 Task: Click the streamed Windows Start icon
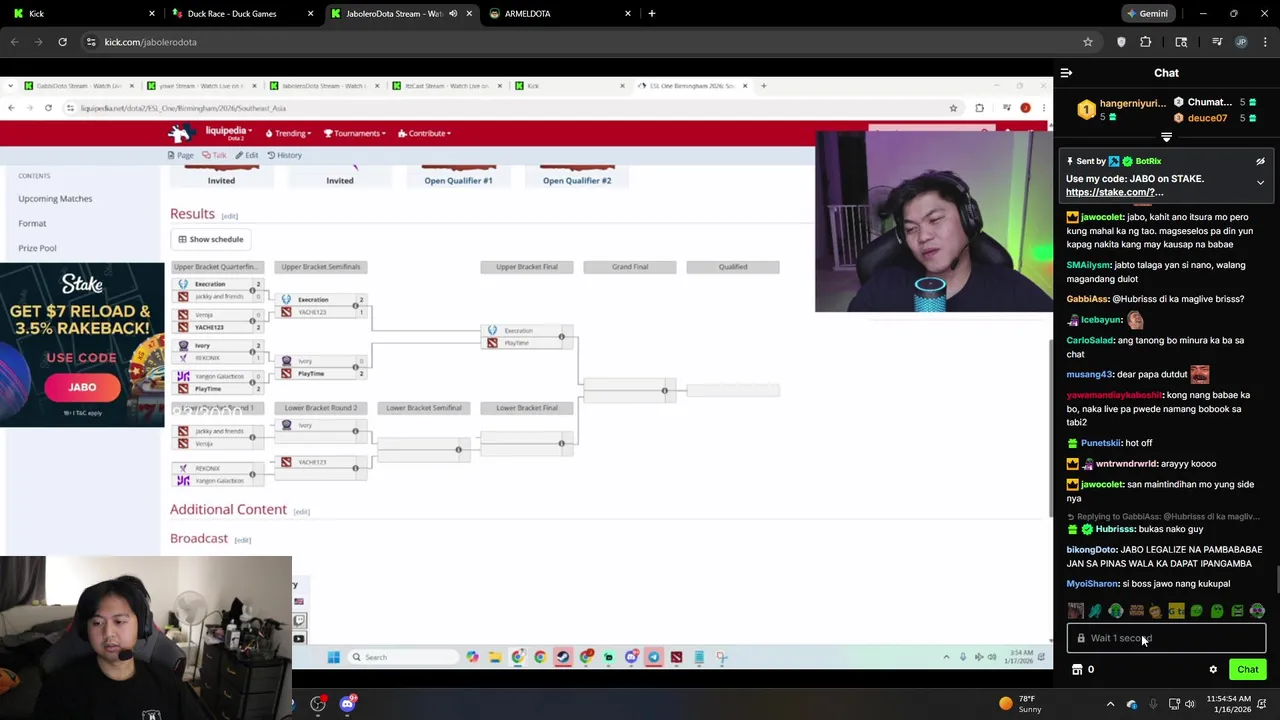[333, 657]
